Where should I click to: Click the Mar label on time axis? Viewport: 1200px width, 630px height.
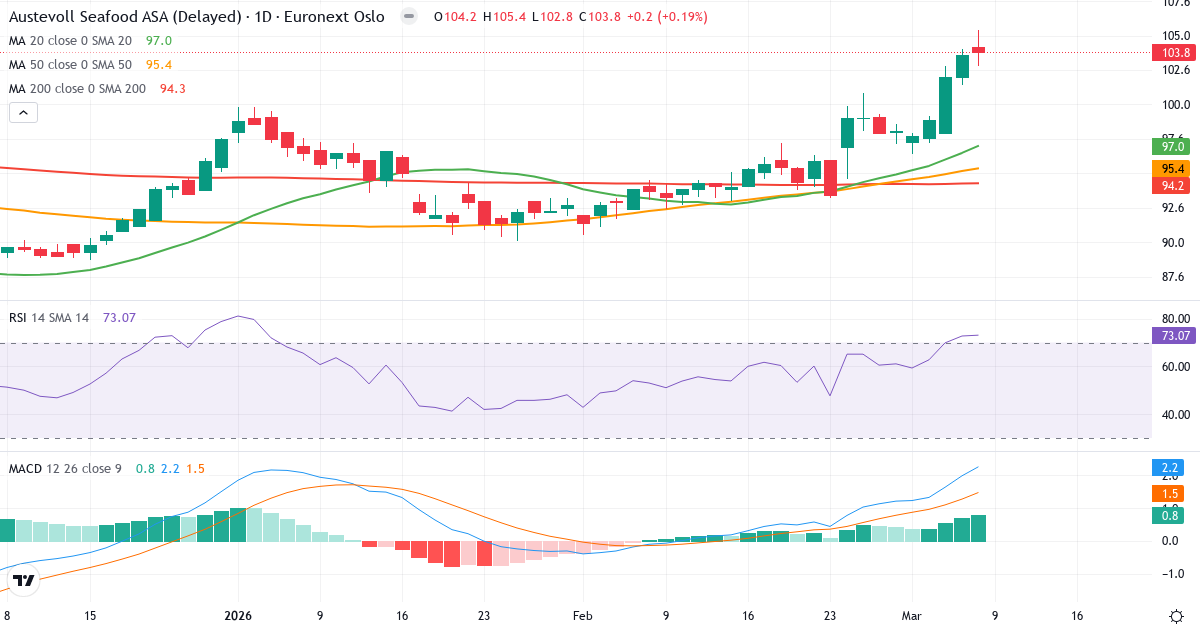912,616
